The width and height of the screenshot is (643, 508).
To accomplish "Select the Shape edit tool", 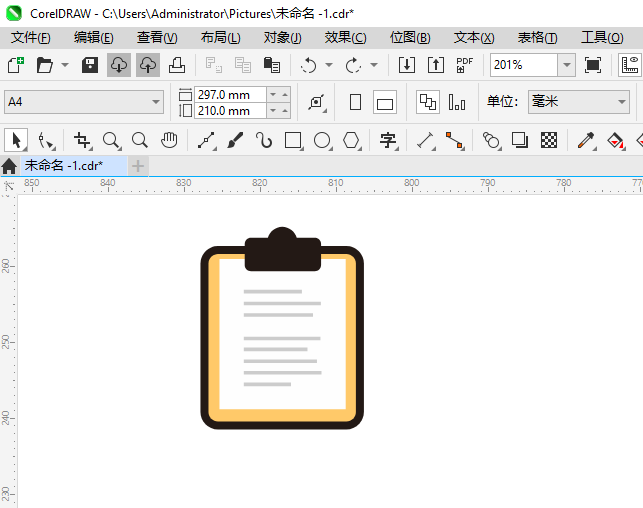I will [46, 141].
